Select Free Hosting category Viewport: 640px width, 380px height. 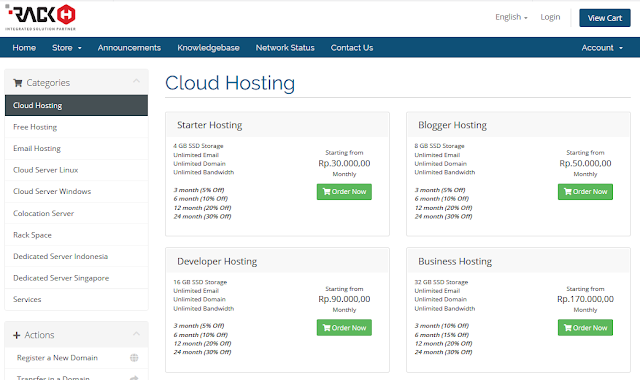click(x=76, y=127)
